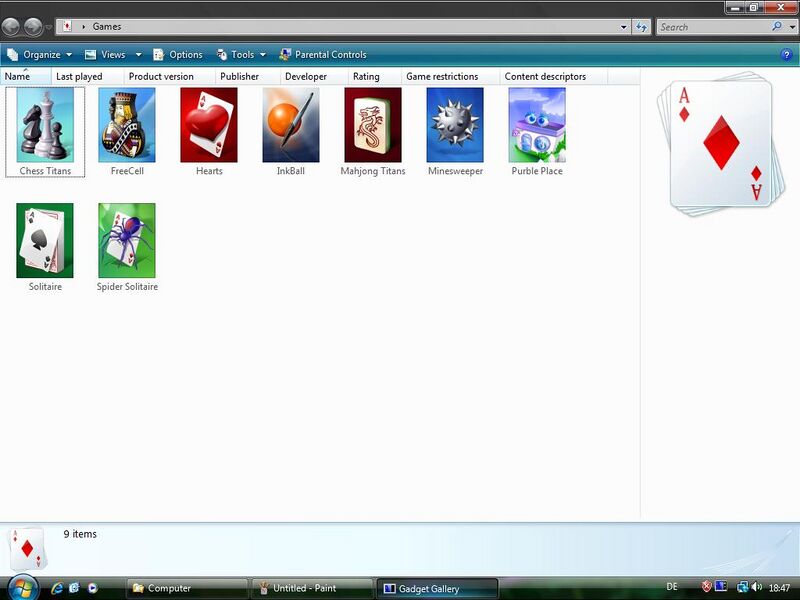The width and height of the screenshot is (800, 600).
Task: Click the Views button
Action: (106, 55)
